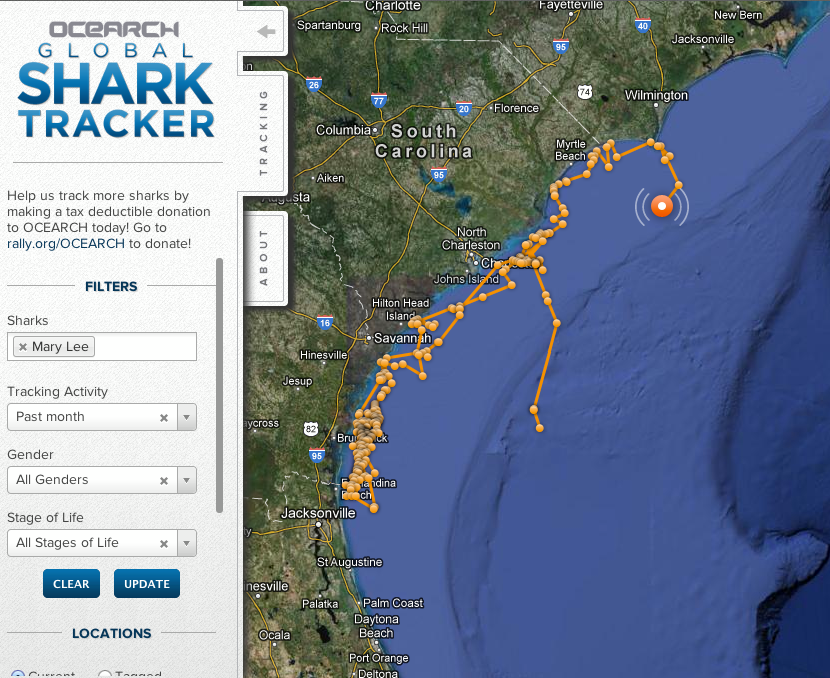Clear the All Stages of Life selection

point(164,543)
